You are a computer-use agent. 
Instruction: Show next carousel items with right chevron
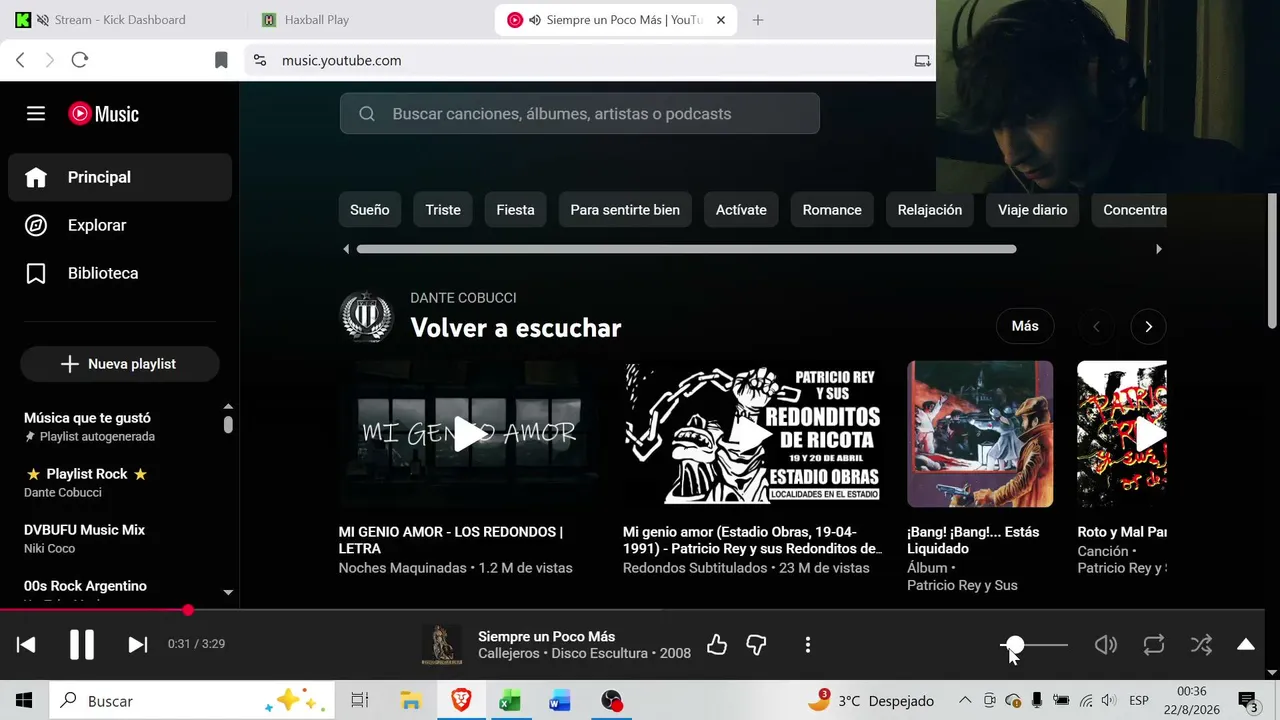1149,326
